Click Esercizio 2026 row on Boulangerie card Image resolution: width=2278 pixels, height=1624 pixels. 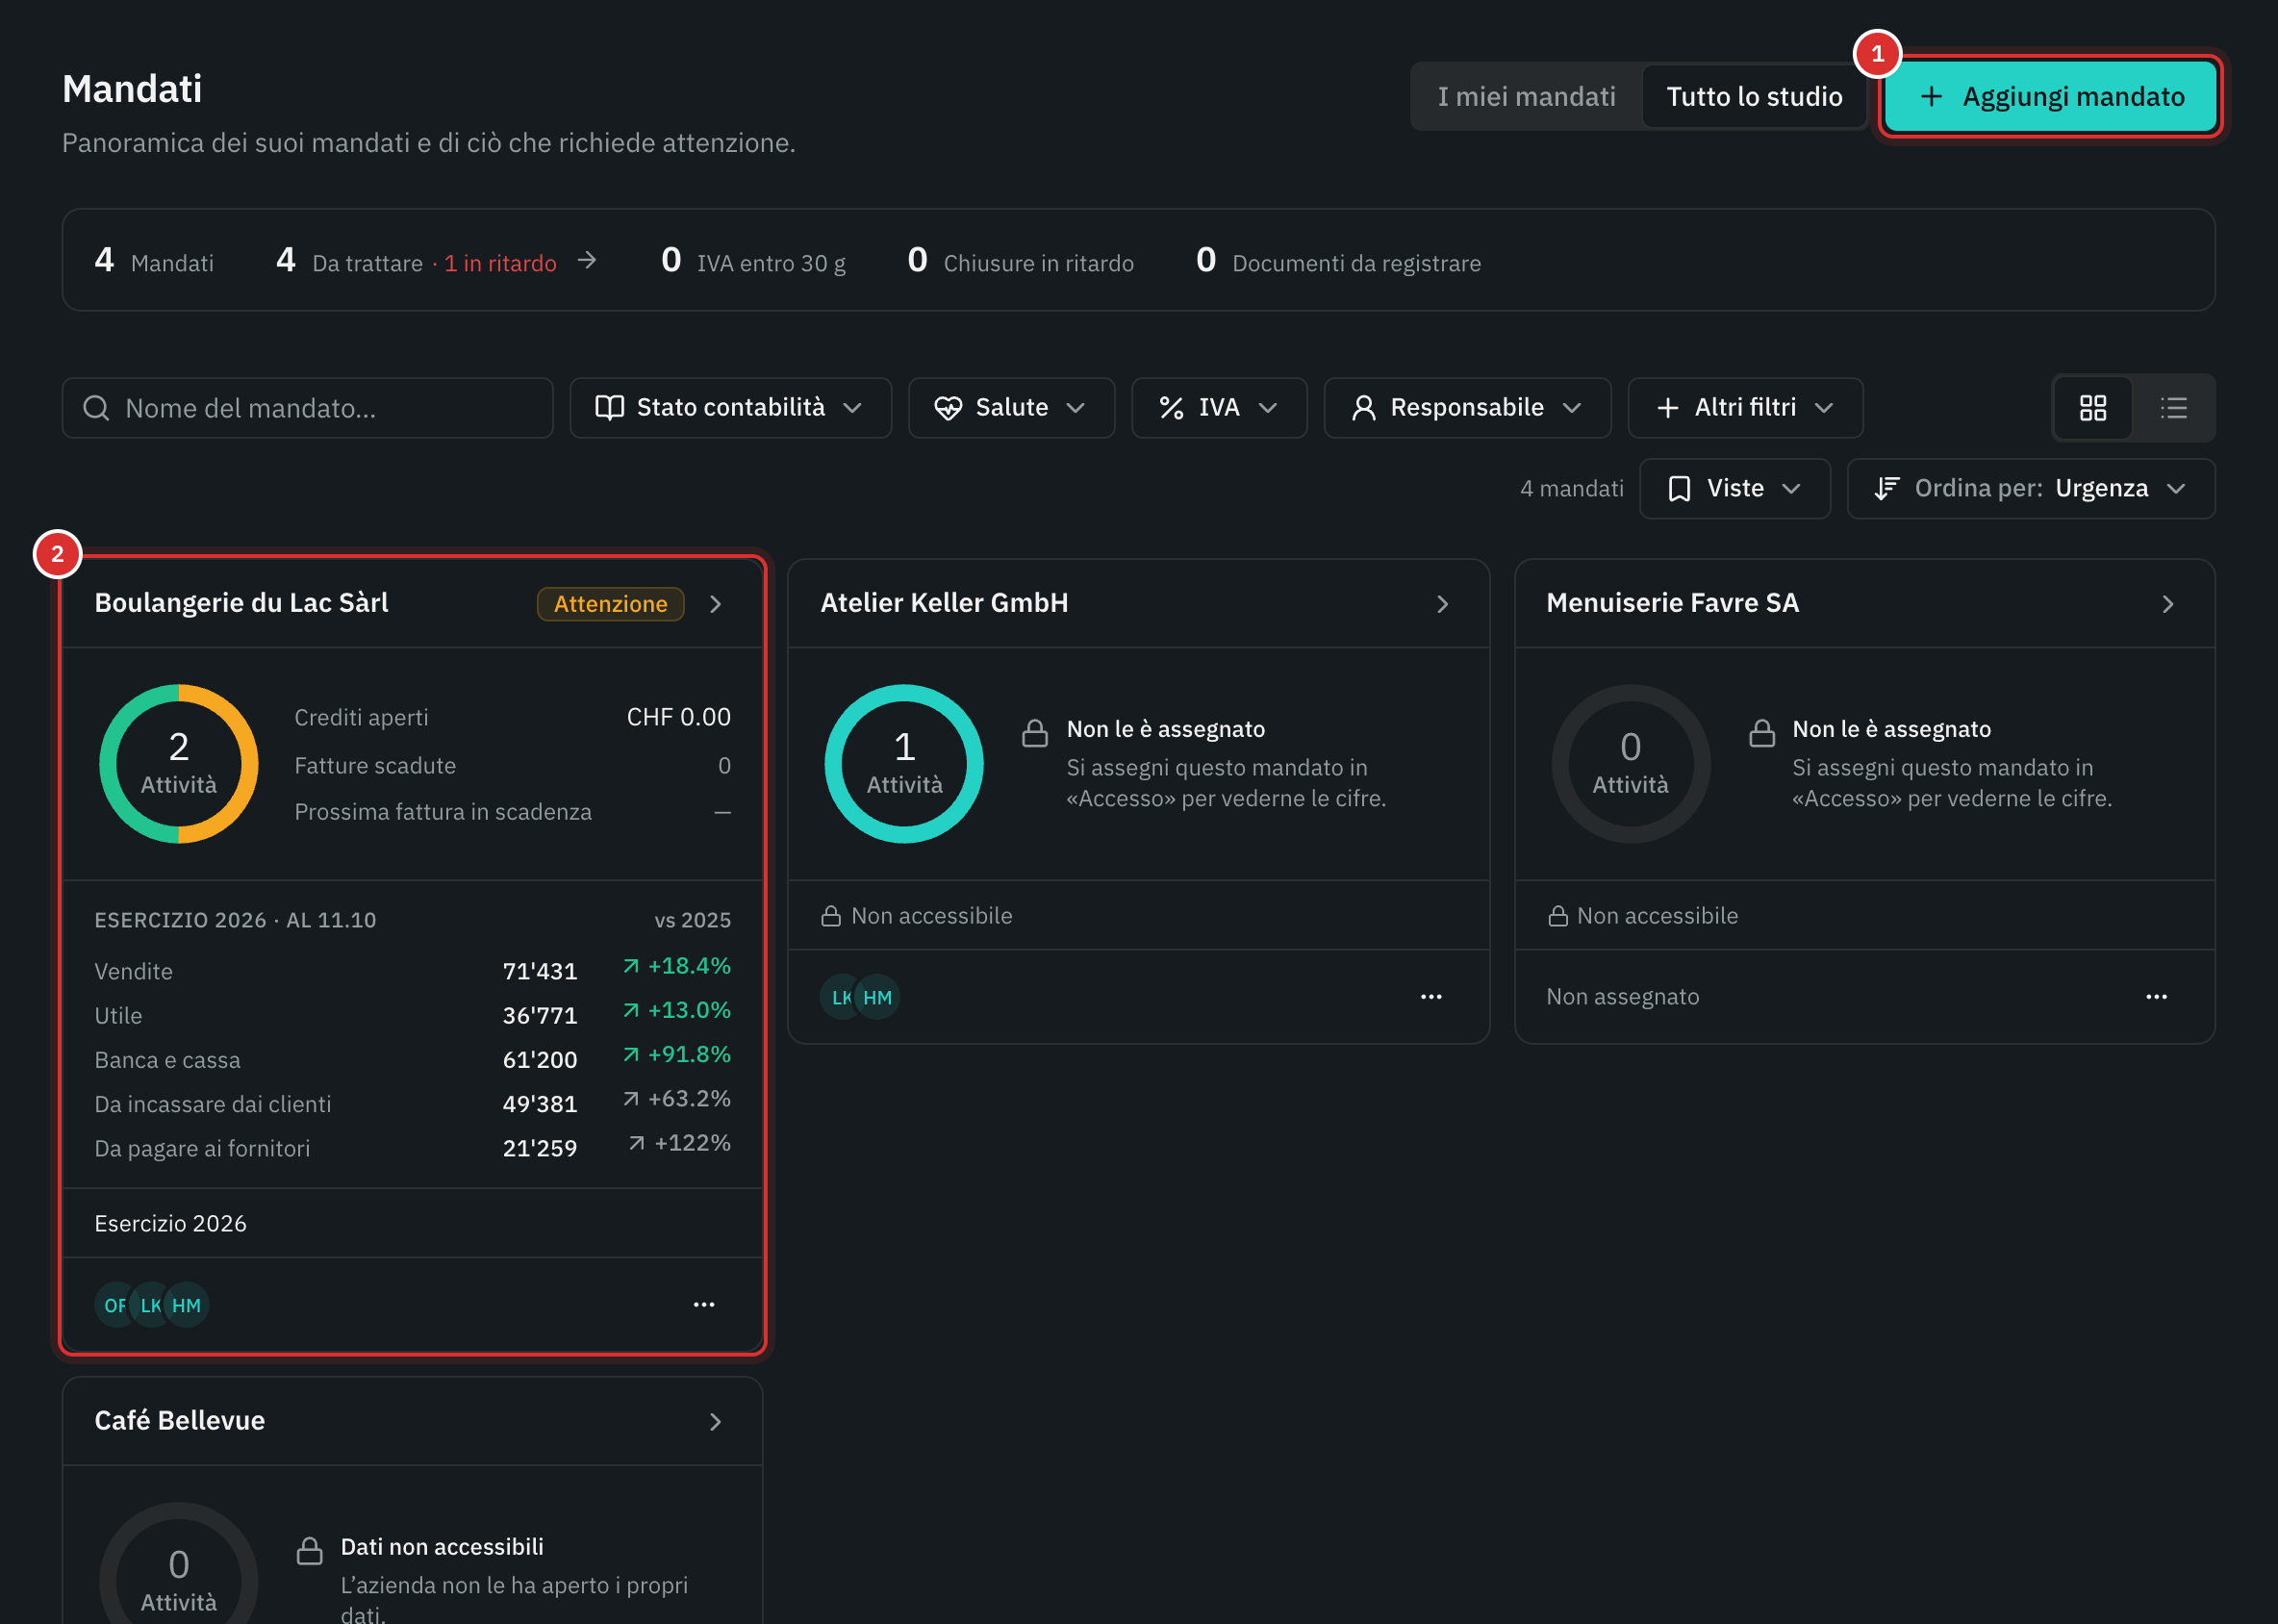412,1223
